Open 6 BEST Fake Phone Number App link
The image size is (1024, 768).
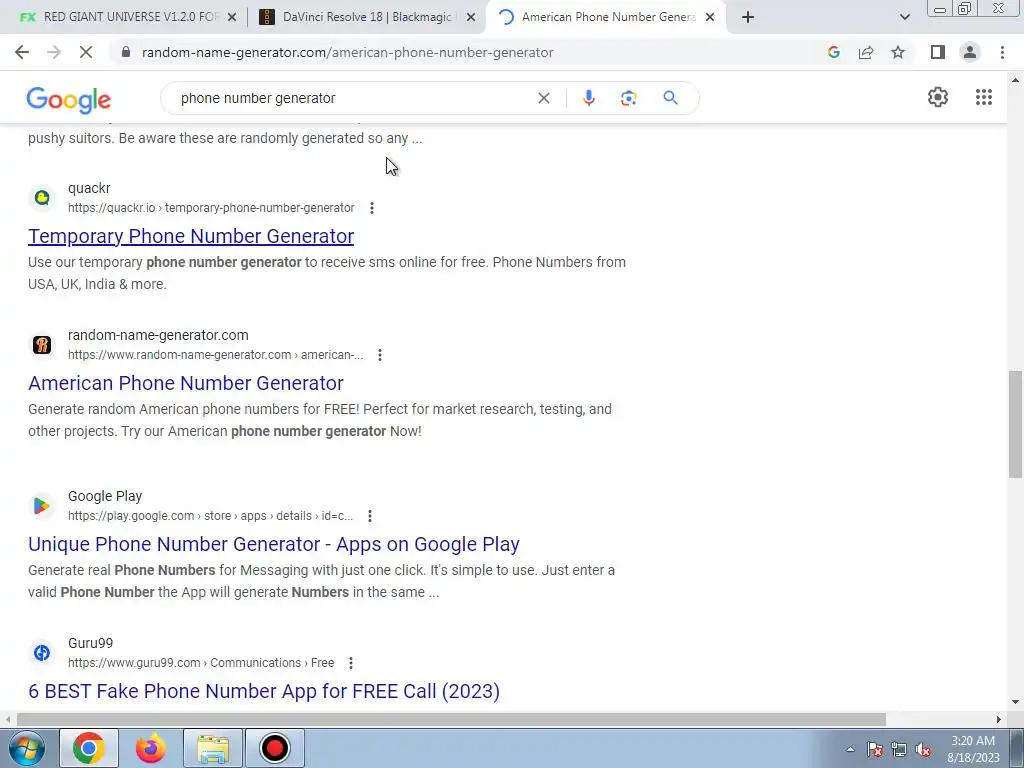[x=264, y=691]
